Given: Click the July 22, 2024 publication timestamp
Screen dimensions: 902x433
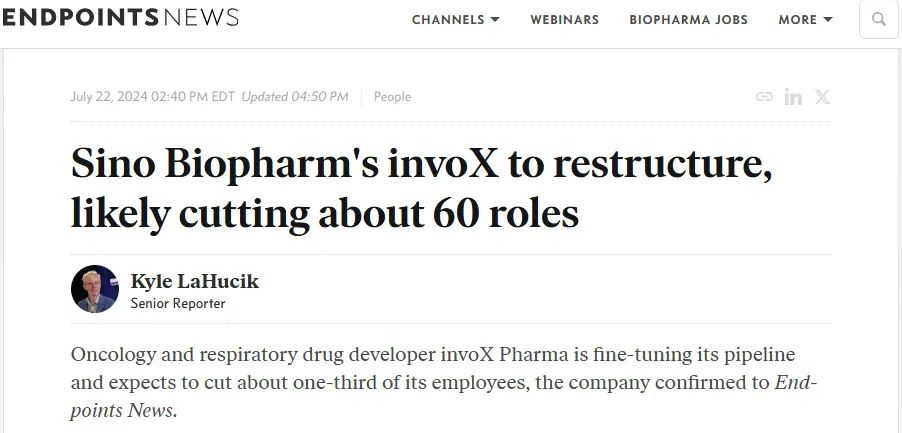Looking at the screenshot, I should [152, 97].
